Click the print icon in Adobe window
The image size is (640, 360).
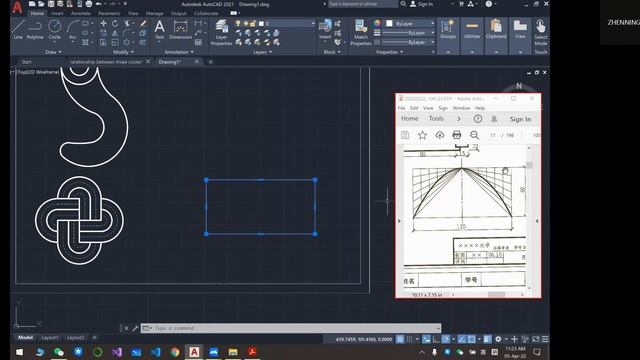(457, 135)
